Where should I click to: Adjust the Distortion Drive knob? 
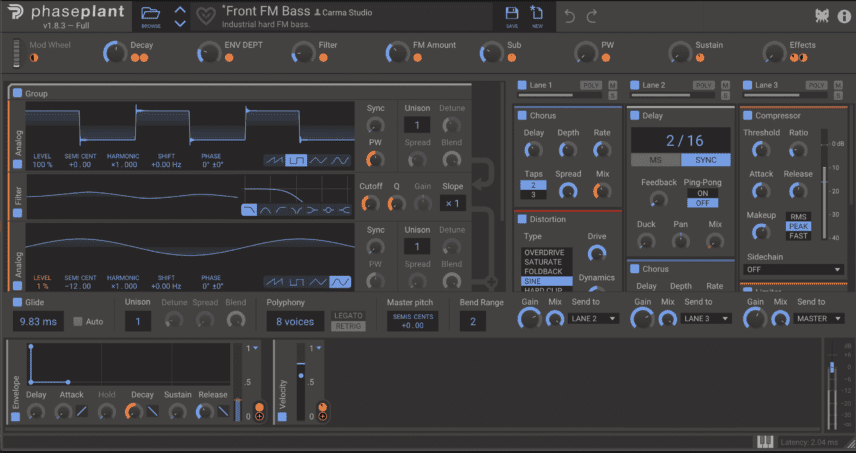pos(596,254)
